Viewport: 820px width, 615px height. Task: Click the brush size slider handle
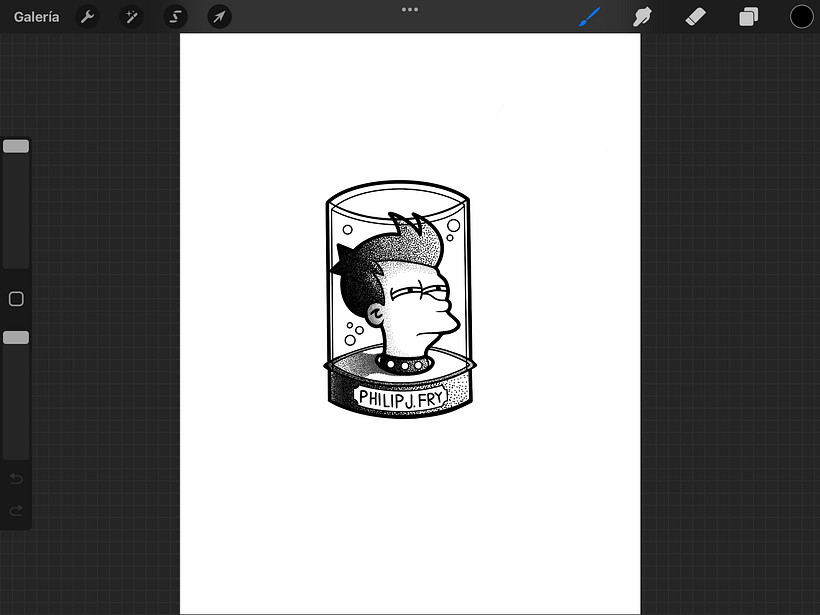point(16,146)
